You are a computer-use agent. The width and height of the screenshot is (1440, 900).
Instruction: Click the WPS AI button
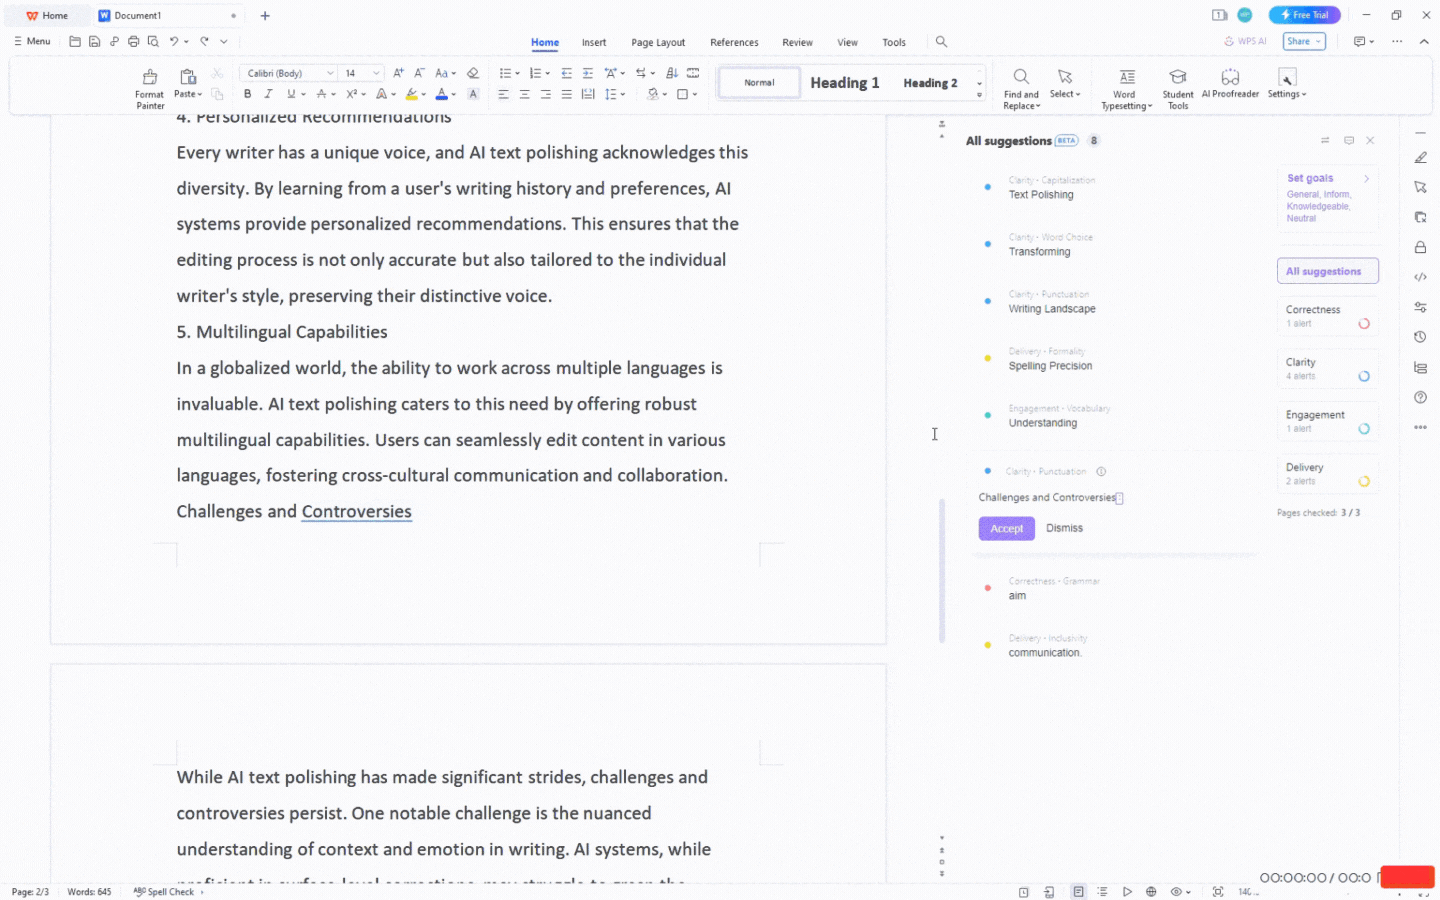tap(1245, 41)
